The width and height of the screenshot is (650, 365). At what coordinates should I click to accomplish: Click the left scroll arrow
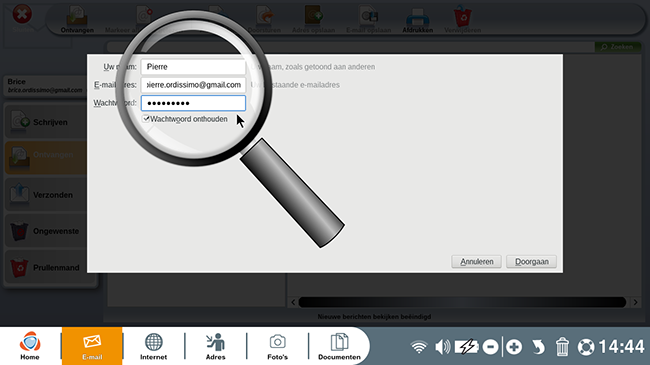[x=293, y=302]
